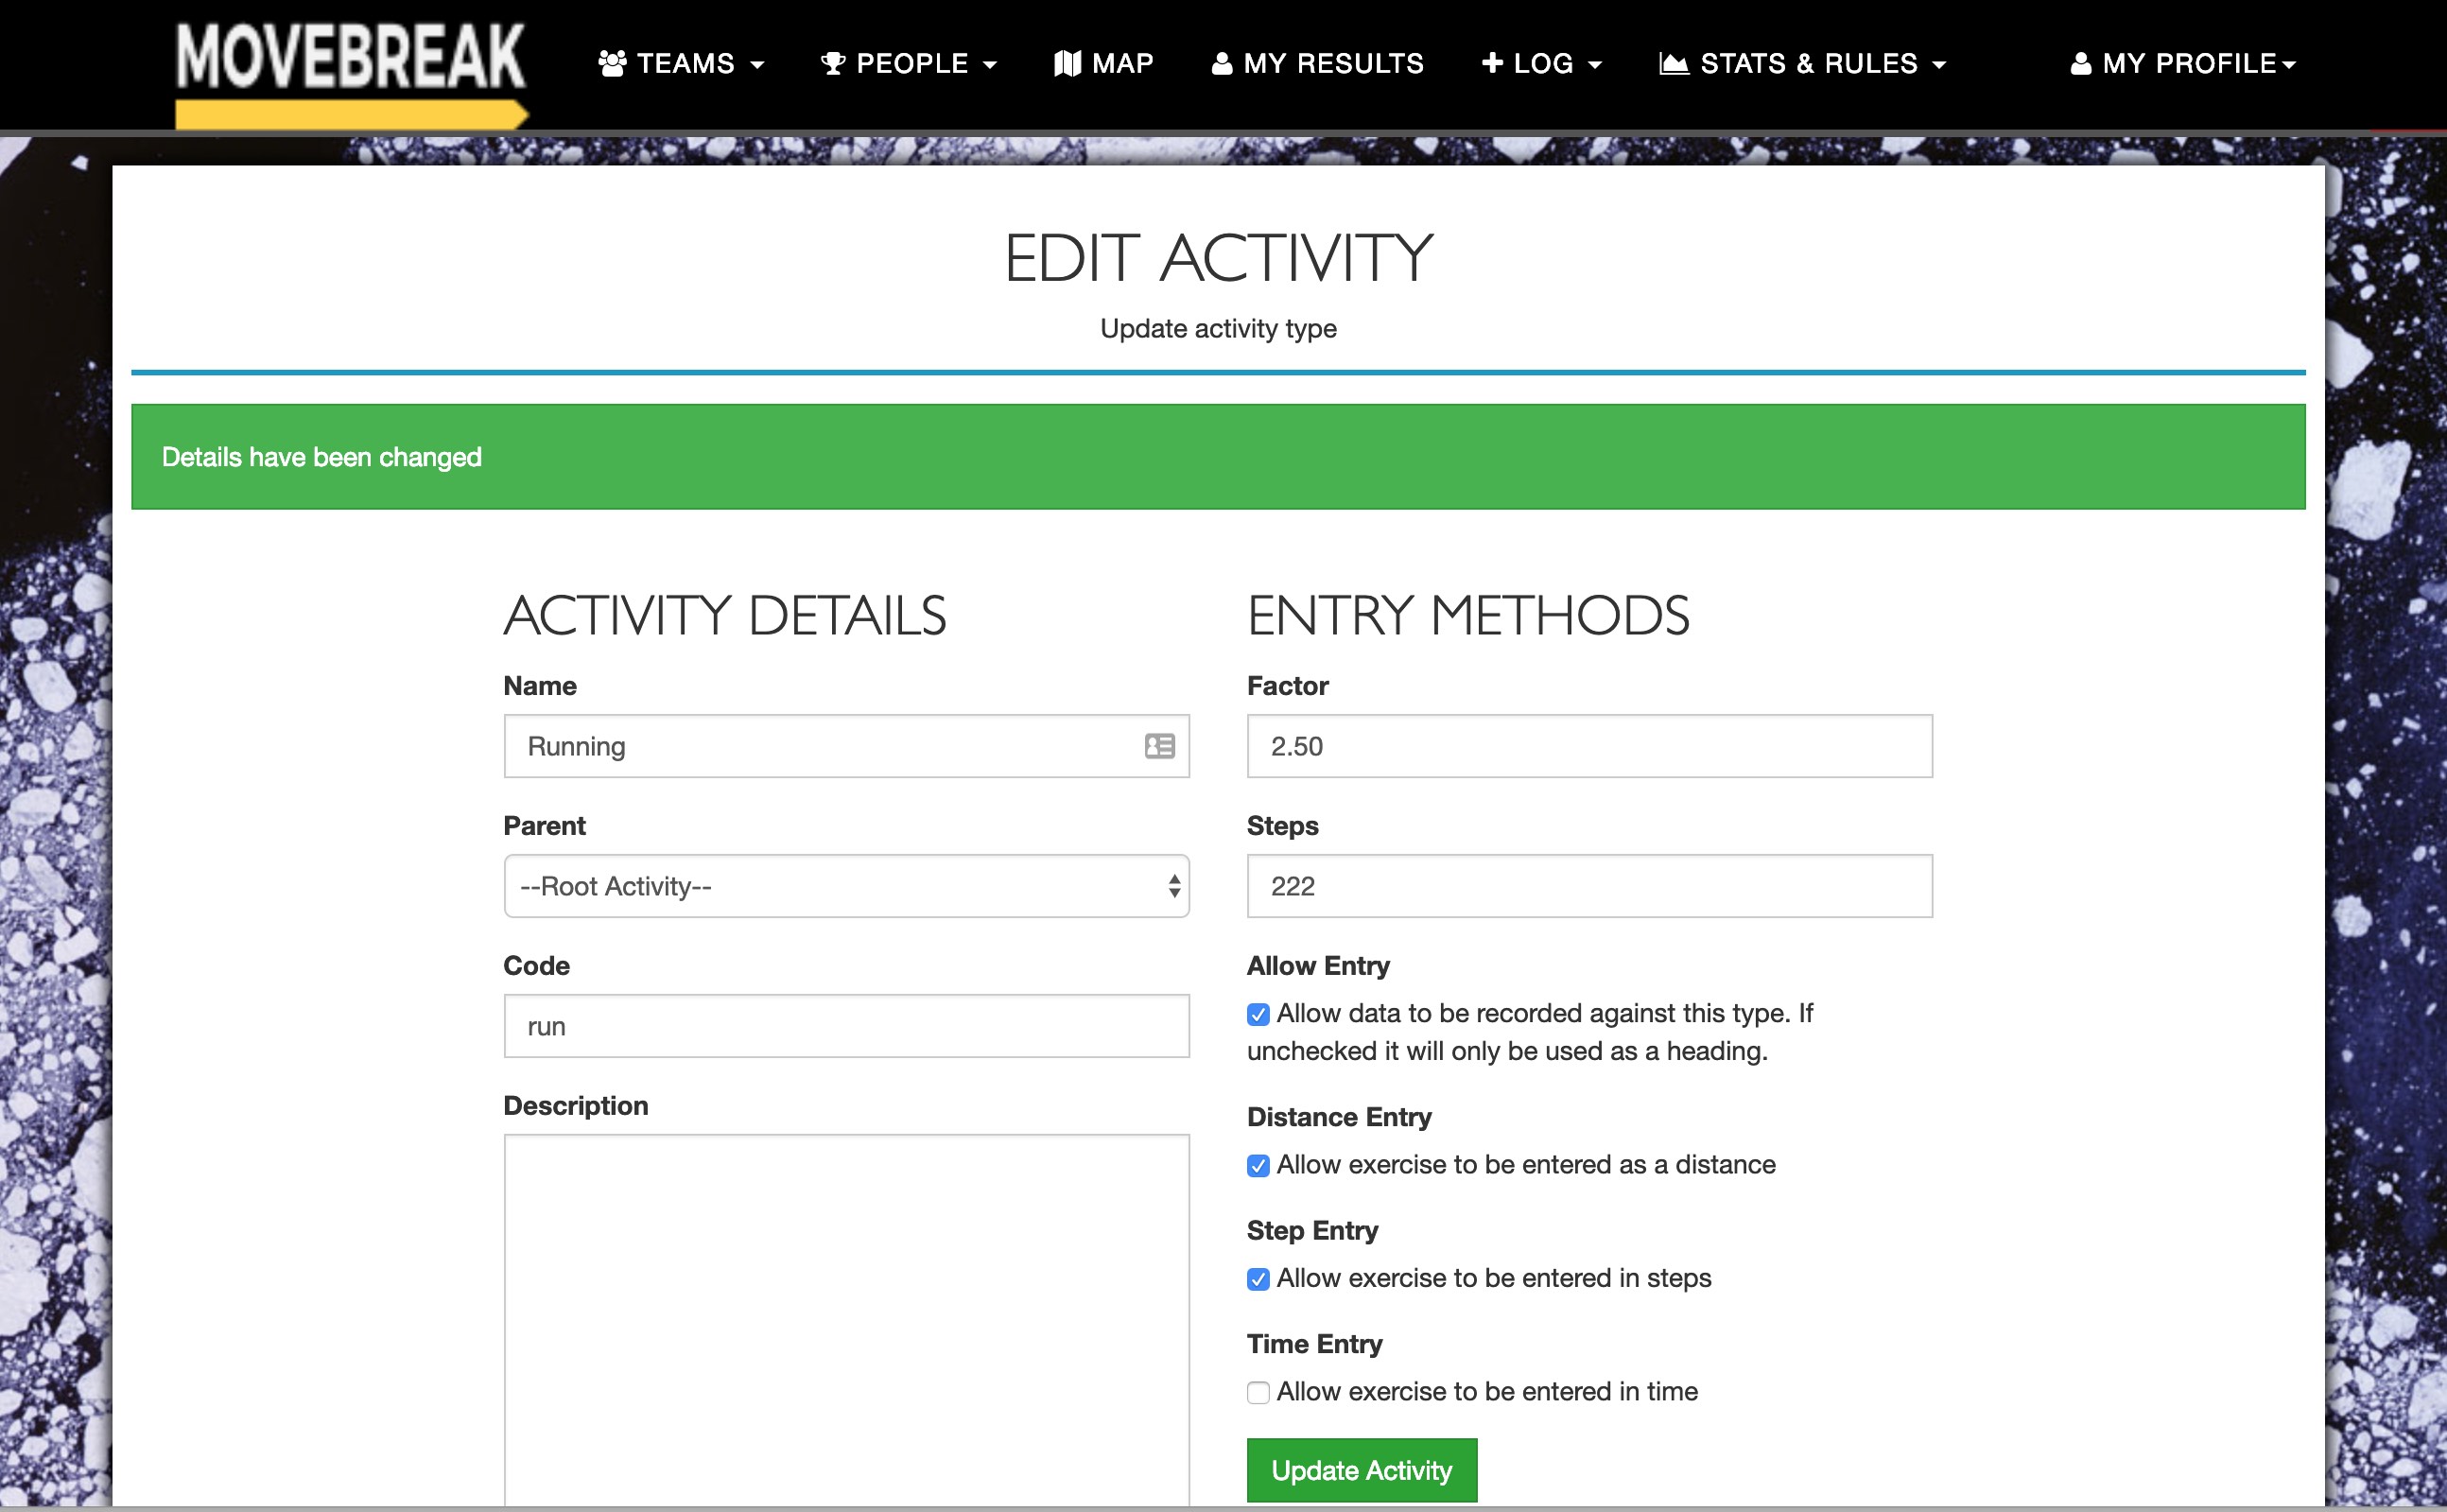Click the Teams group icon
Screen dimensions: 2447x1512
[612, 64]
